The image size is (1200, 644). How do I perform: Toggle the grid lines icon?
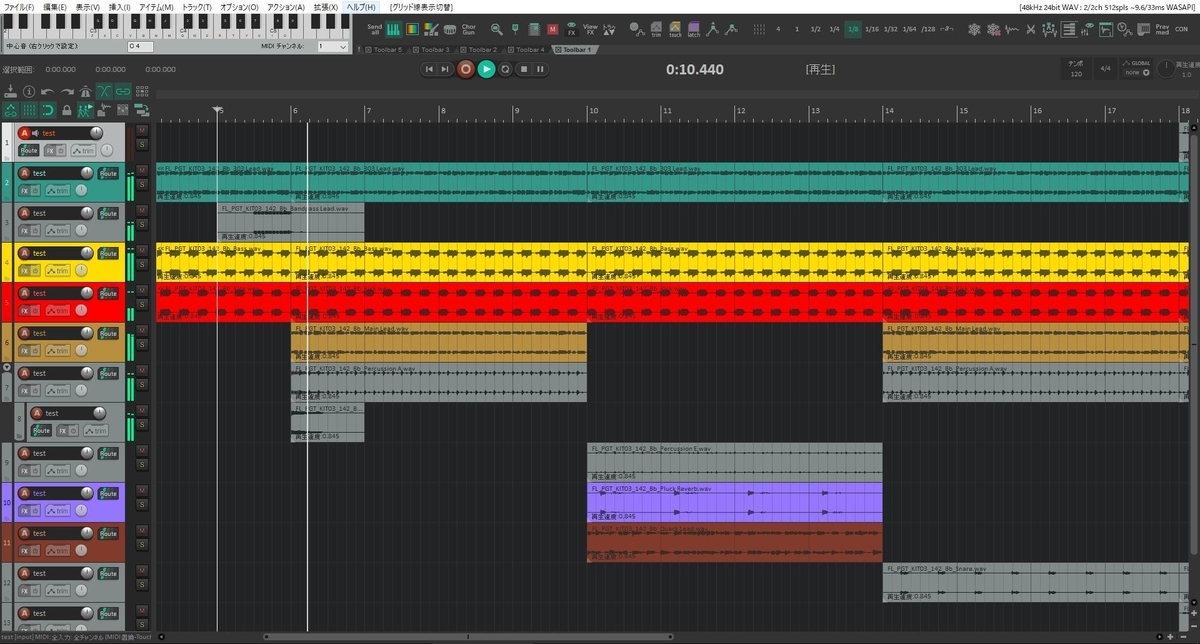[x=29, y=110]
